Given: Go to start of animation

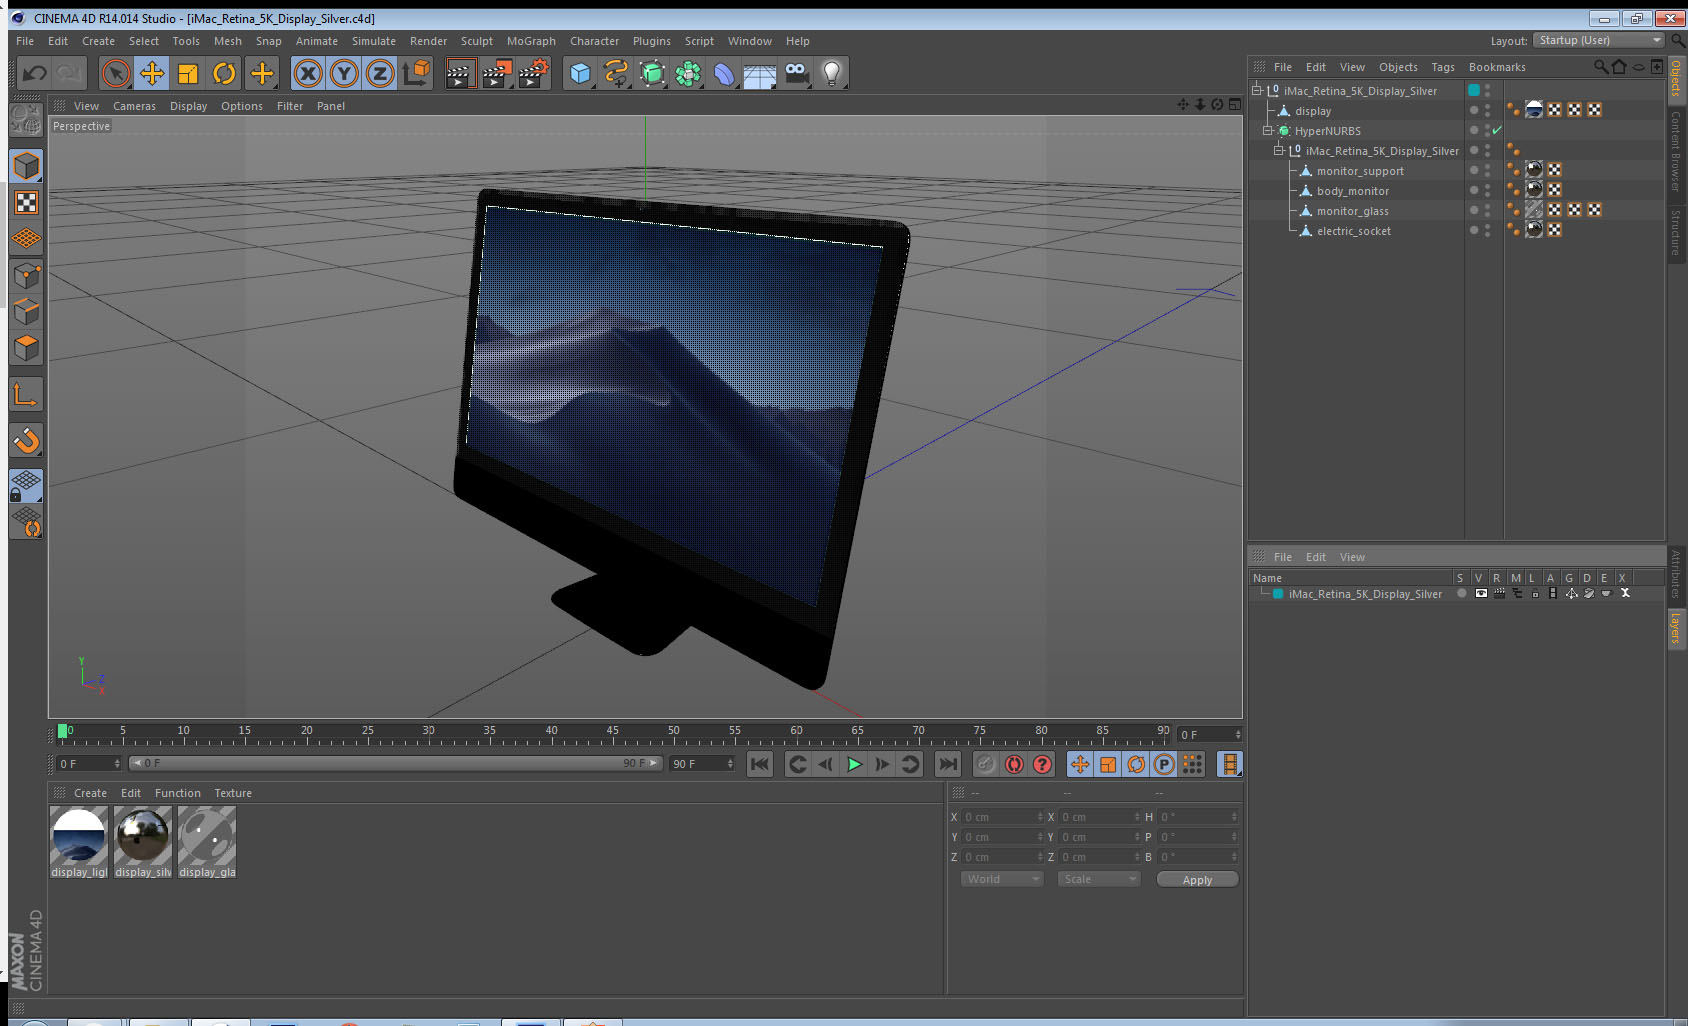Looking at the screenshot, I should (x=760, y=764).
